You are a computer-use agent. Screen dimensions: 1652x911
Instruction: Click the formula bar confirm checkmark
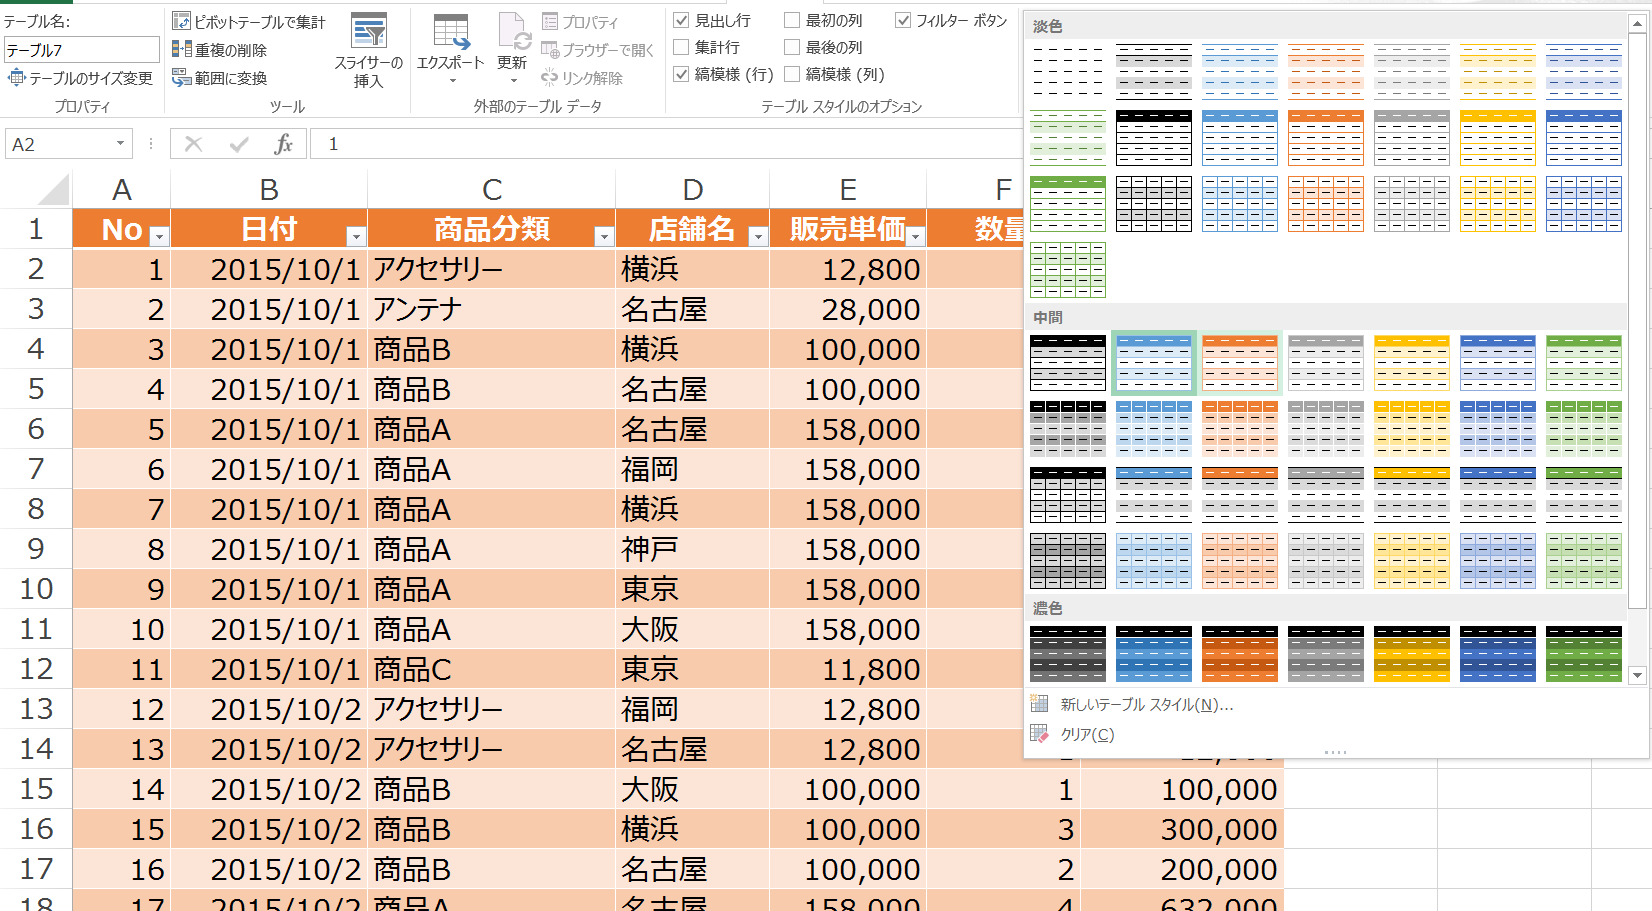[239, 144]
